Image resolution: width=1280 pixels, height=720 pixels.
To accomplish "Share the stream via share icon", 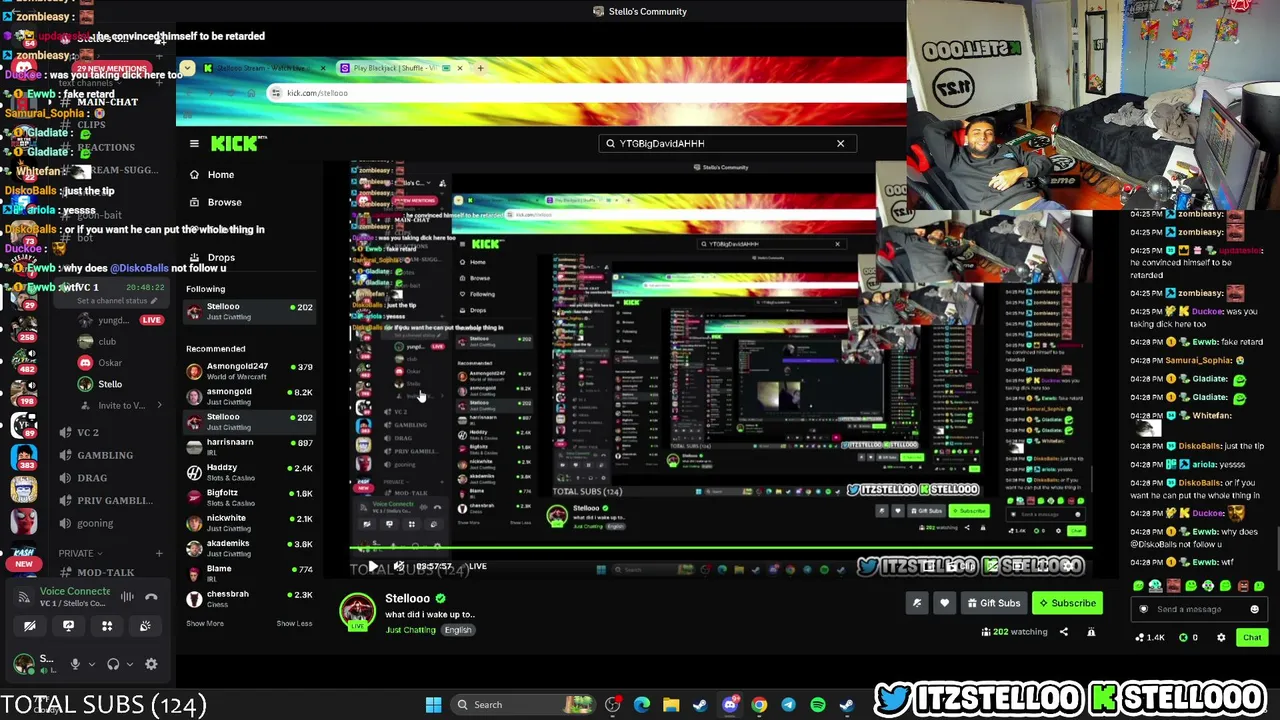I will tap(1064, 632).
